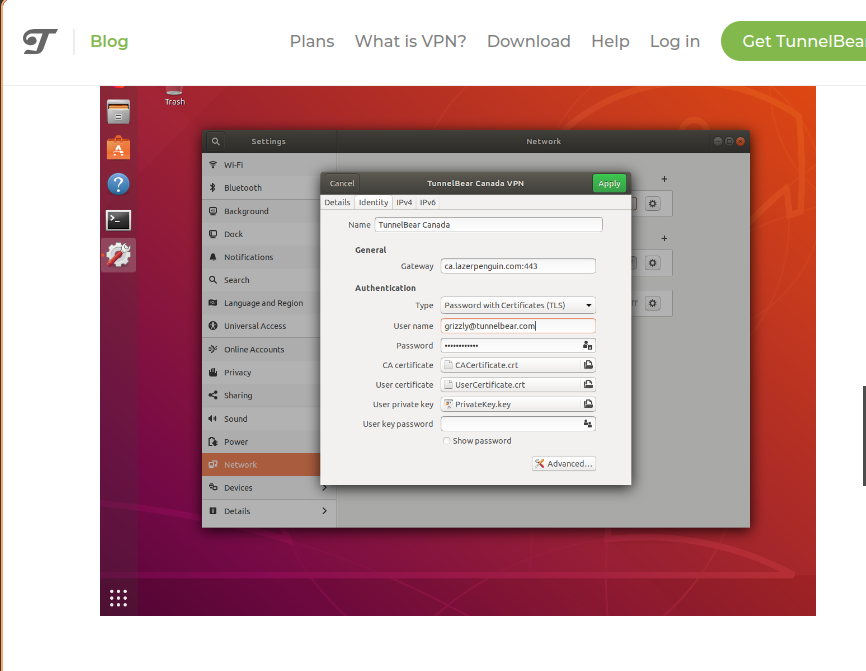Open the Help icon in the dock

pyautogui.click(x=118, y=184)
